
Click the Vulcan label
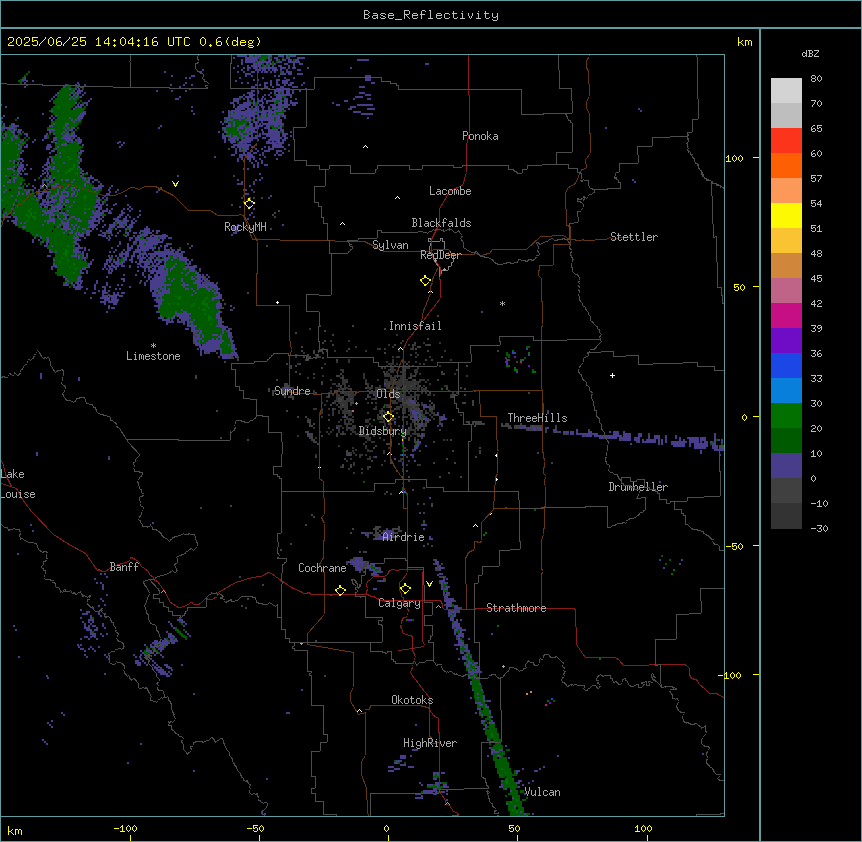542,792
